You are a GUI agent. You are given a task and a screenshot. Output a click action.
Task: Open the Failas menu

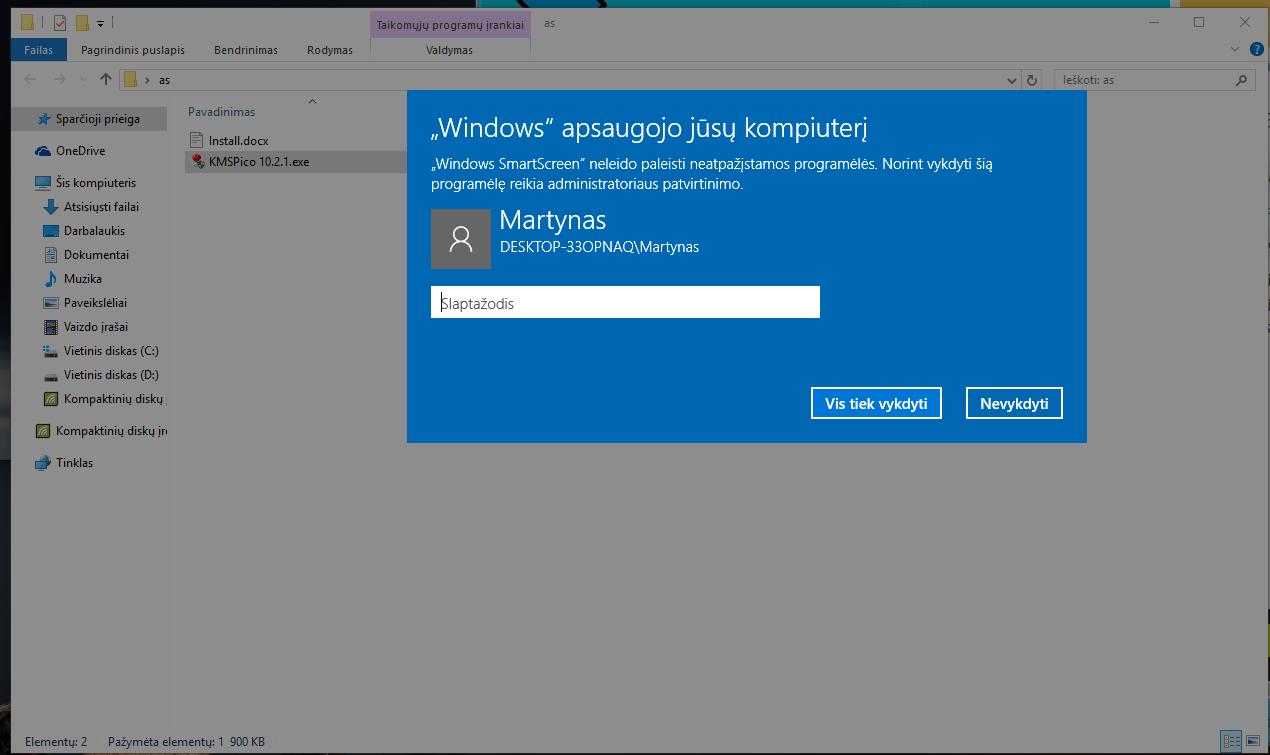(39, 50)
